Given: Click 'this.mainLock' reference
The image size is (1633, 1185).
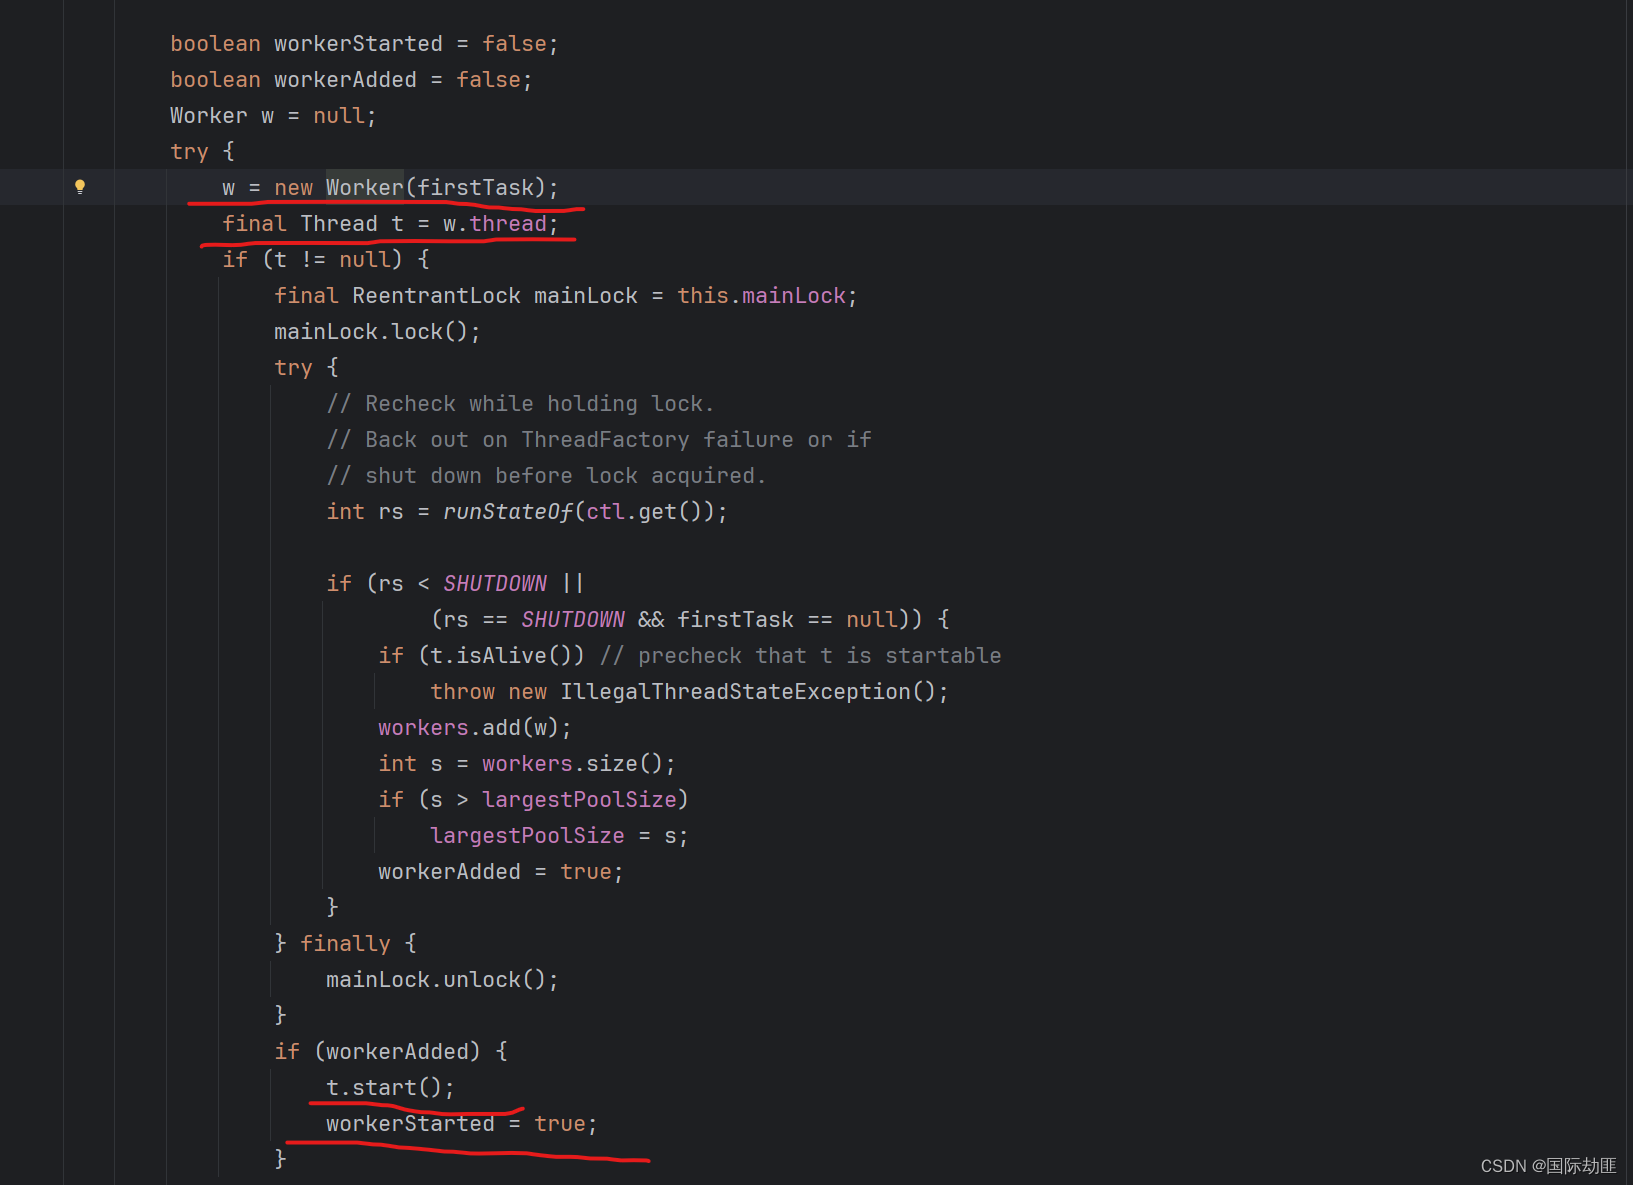Looking at the screenshot, I should click(x=762, y=296).
